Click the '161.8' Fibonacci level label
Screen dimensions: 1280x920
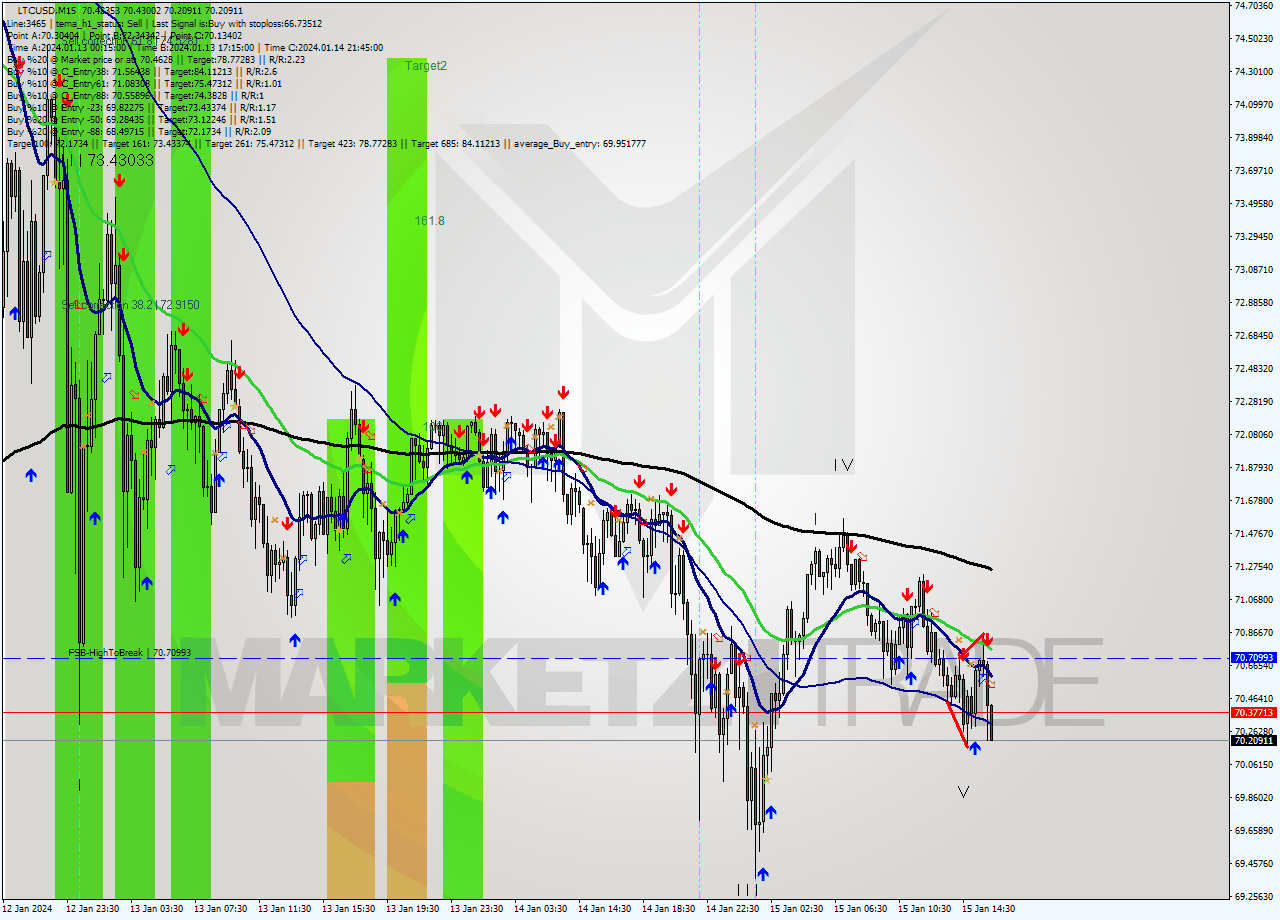pyautogui.click(x=430, y=220)
